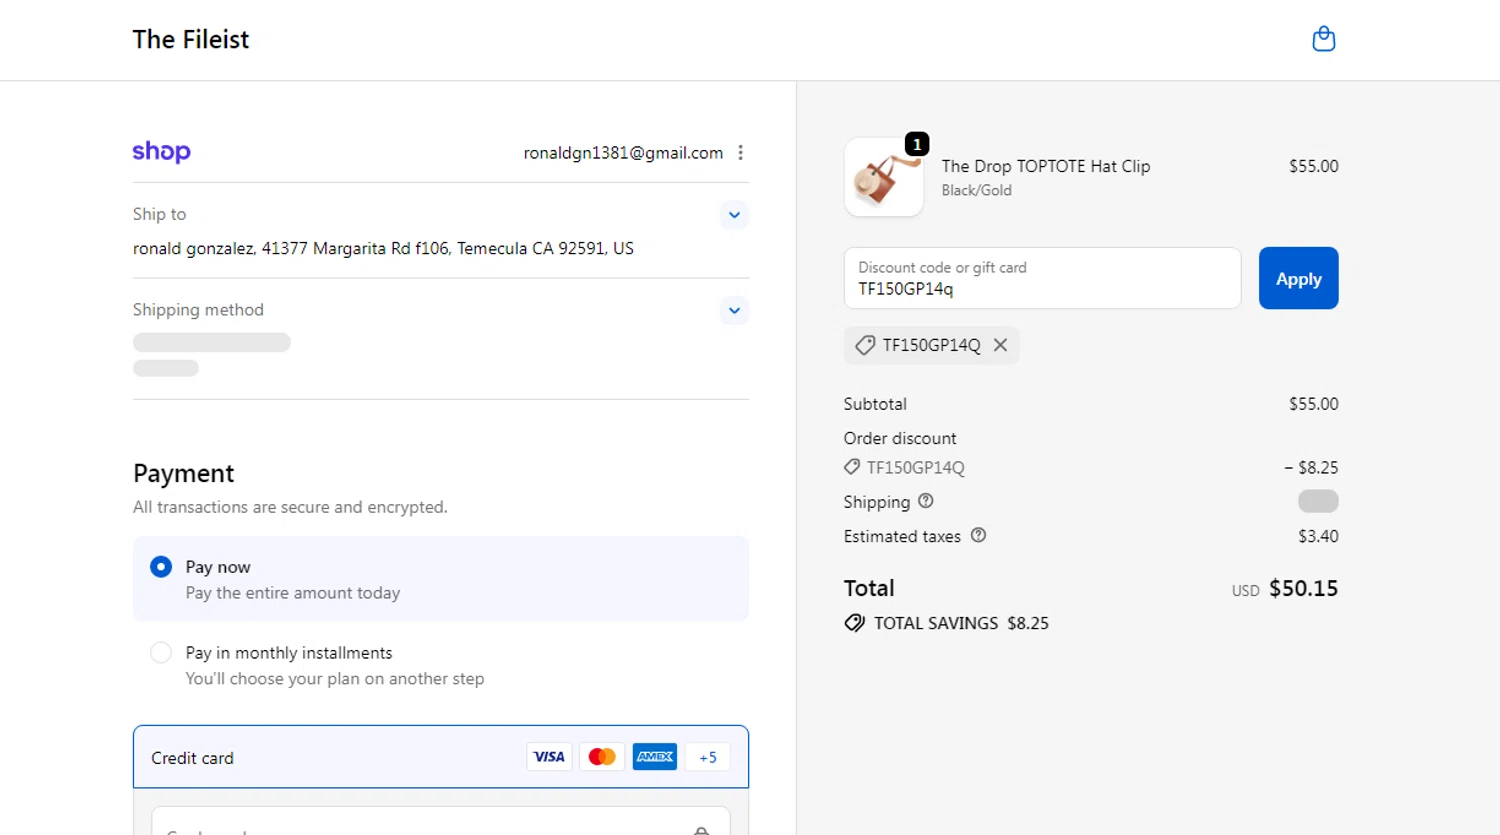This screenshot has height=835, width=1500.
Task: Click the Shipping help question icon
Action: click(926, 501)
